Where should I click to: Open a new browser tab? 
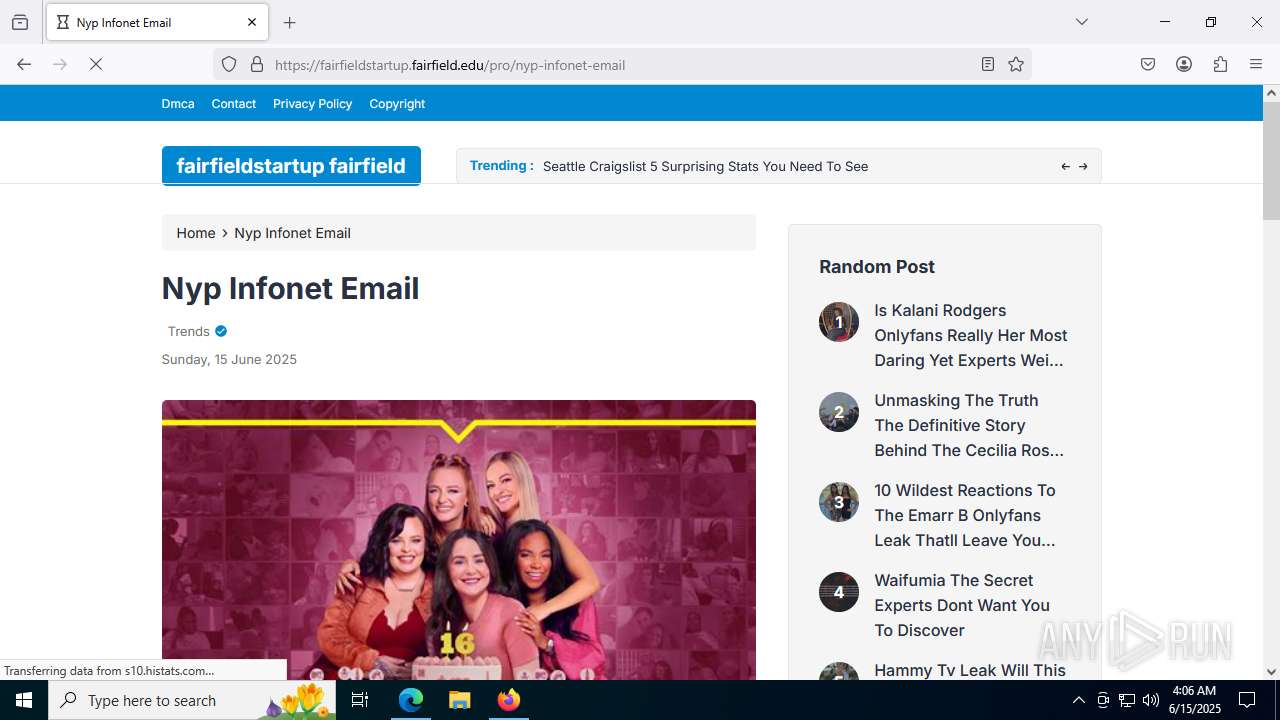coord(290,22)
